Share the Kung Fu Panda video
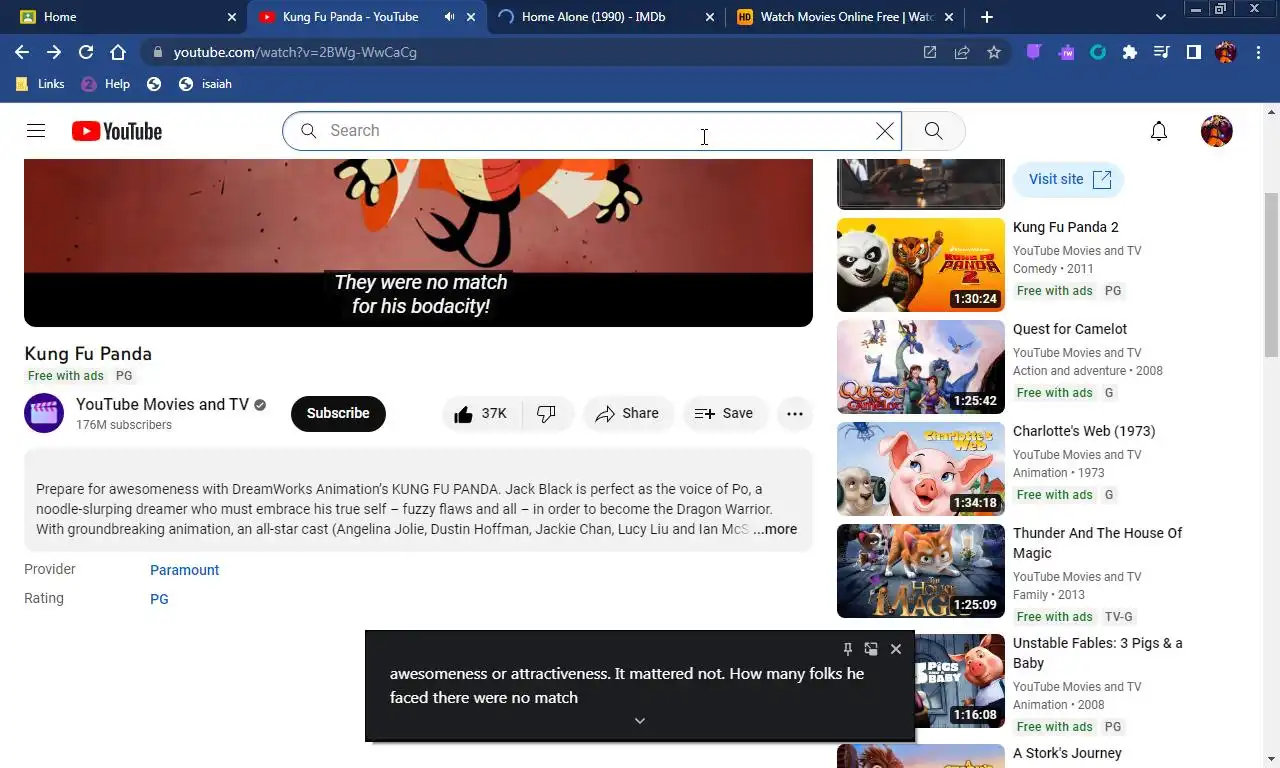Viewport: 1280px width, 768px height. (x=628, y=414)
